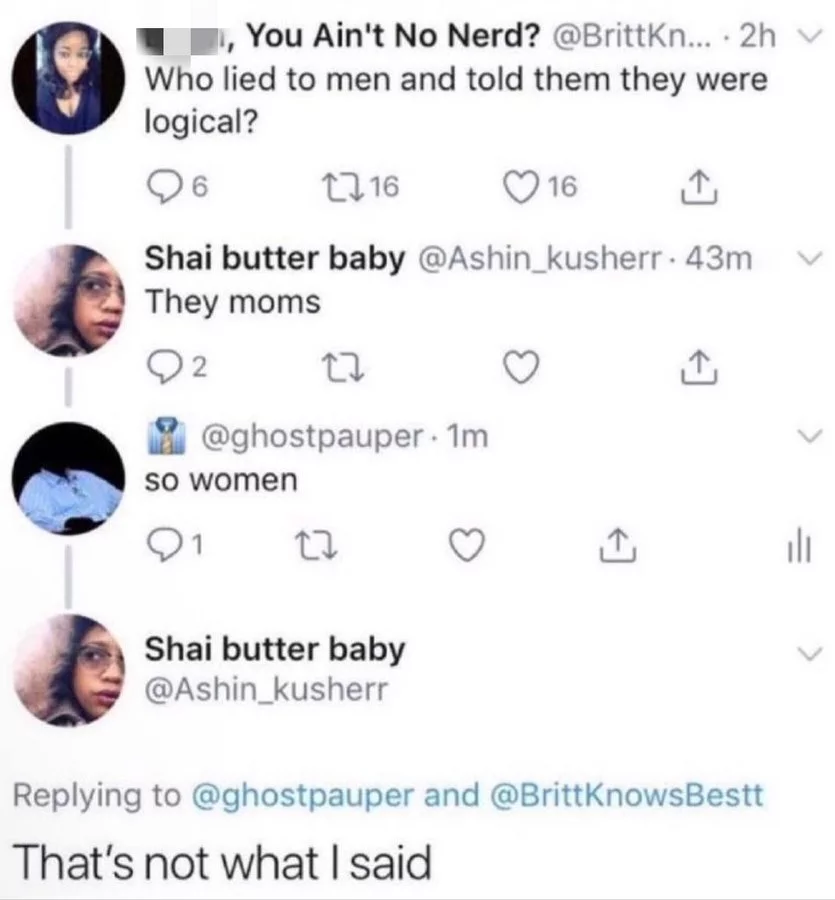Share the 'so women' tweet

(x=617, y=546)
